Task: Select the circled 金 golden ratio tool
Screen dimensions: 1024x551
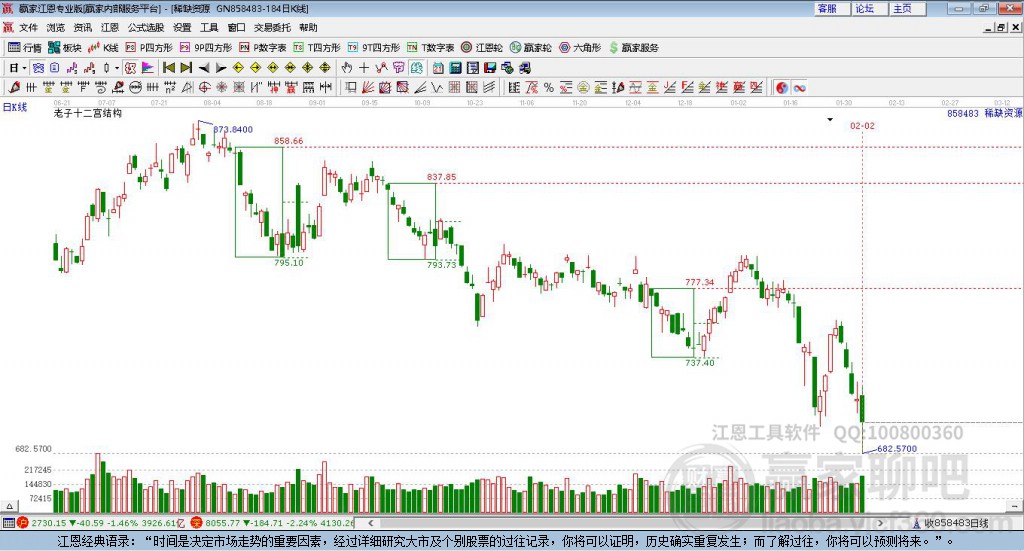Action: tap(583, 87)
